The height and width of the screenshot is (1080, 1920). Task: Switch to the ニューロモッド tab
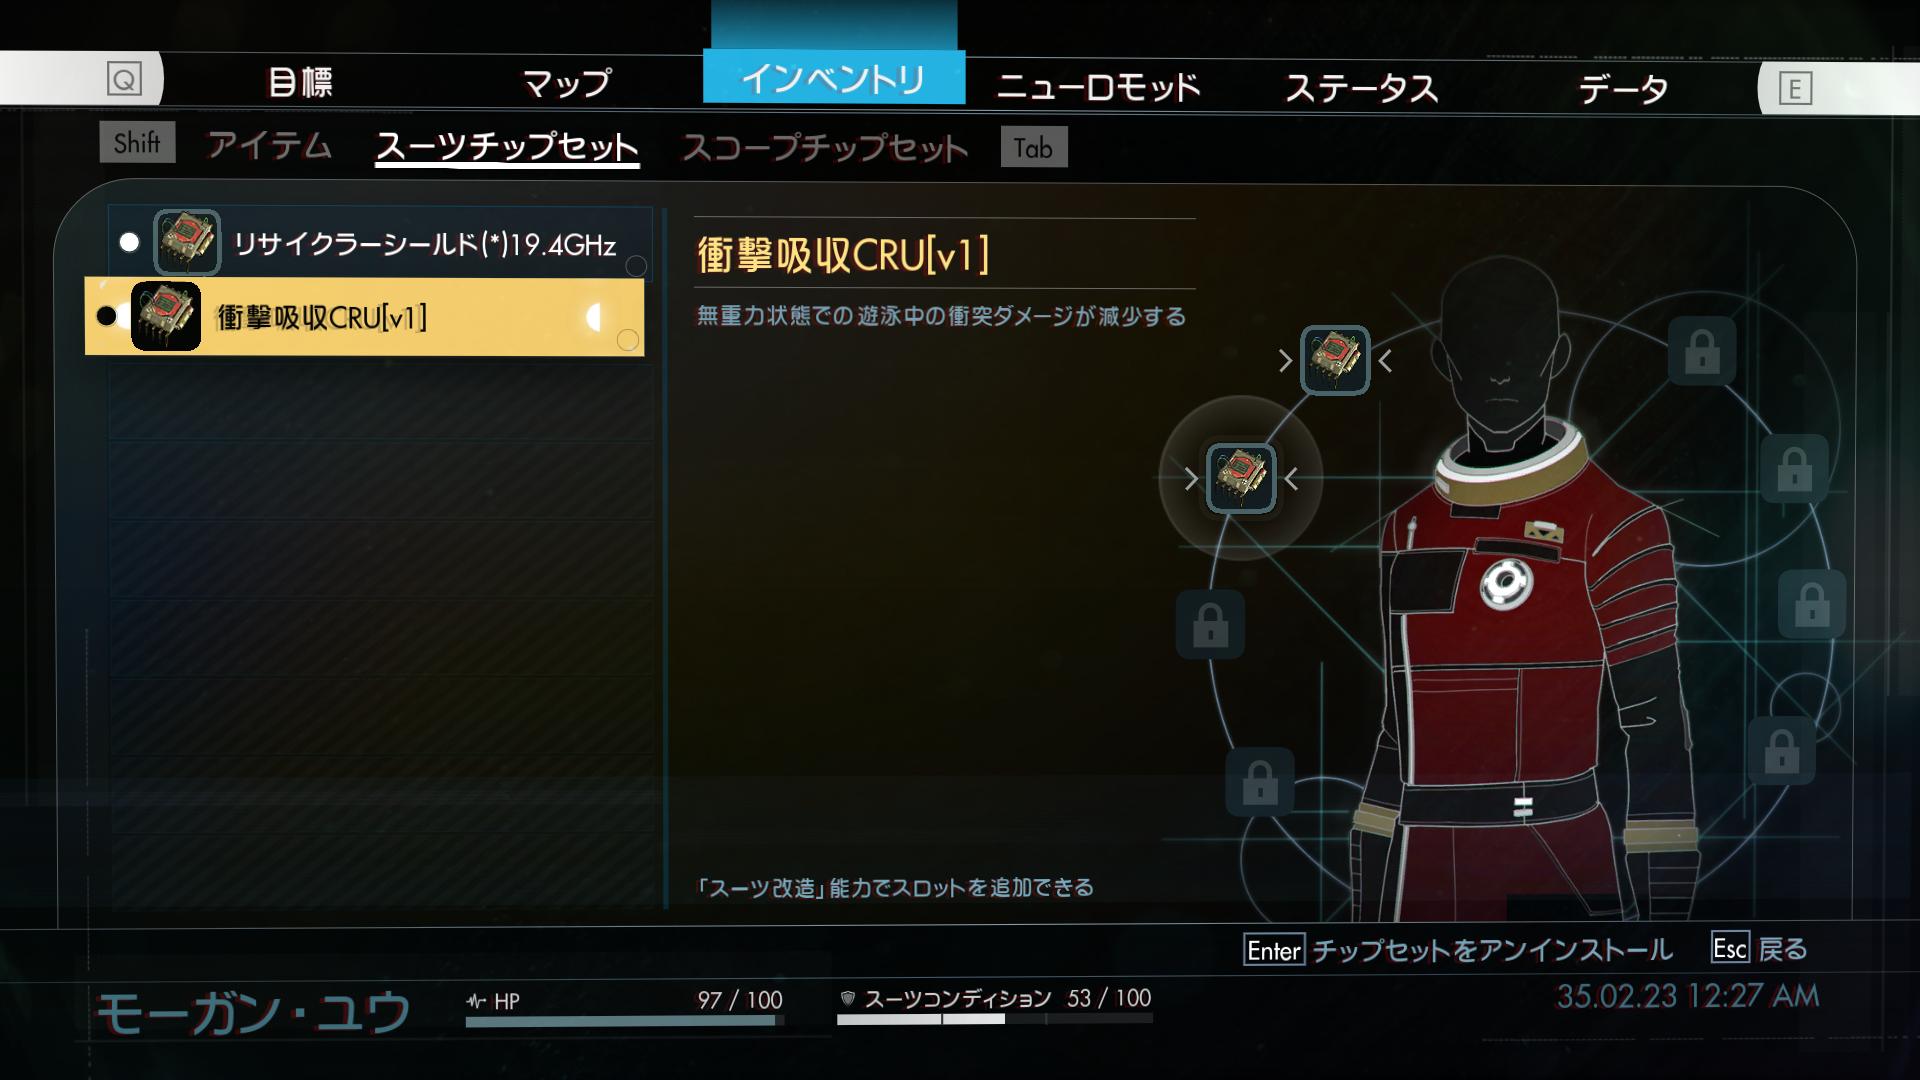1098,87
